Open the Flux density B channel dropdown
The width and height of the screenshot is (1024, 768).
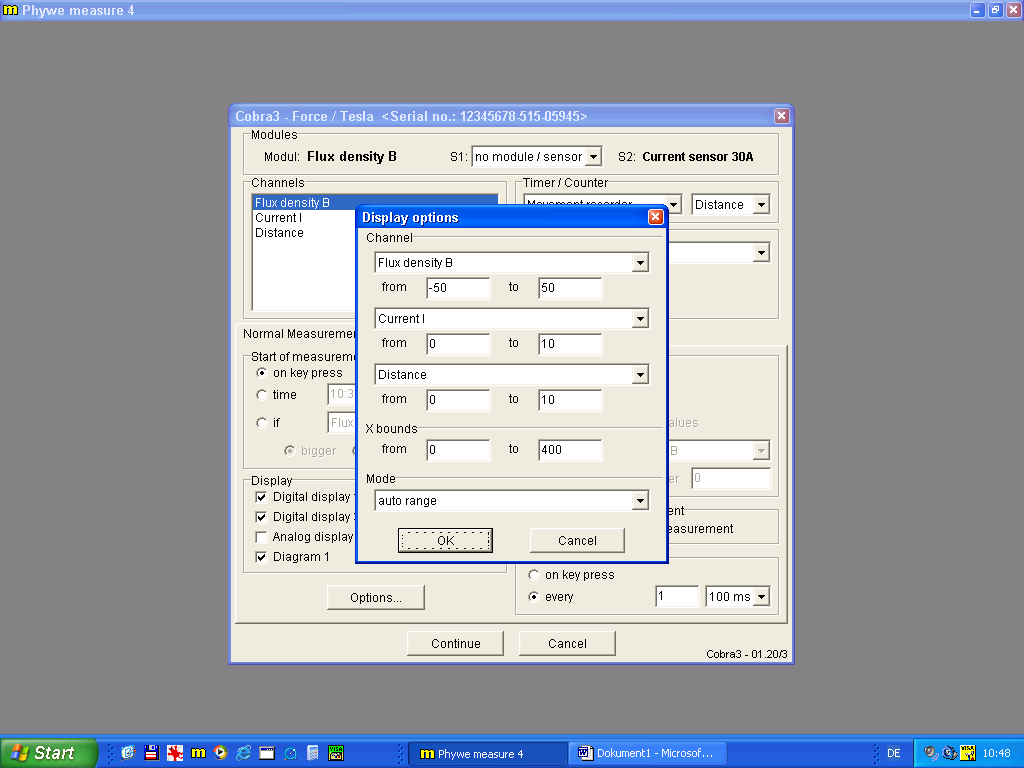click(x=640, y=263)
